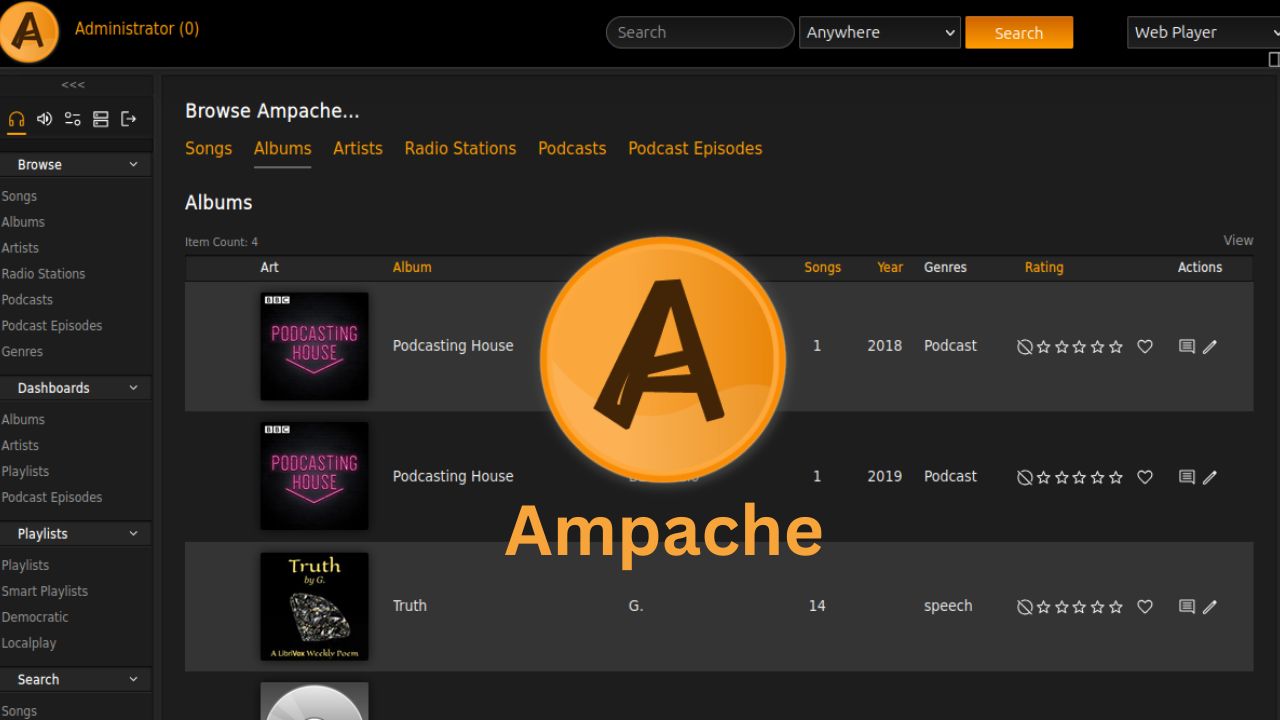Open the speaker Localplay sidebar tab
Screen dimensions: 1280x720
[44, 119]
